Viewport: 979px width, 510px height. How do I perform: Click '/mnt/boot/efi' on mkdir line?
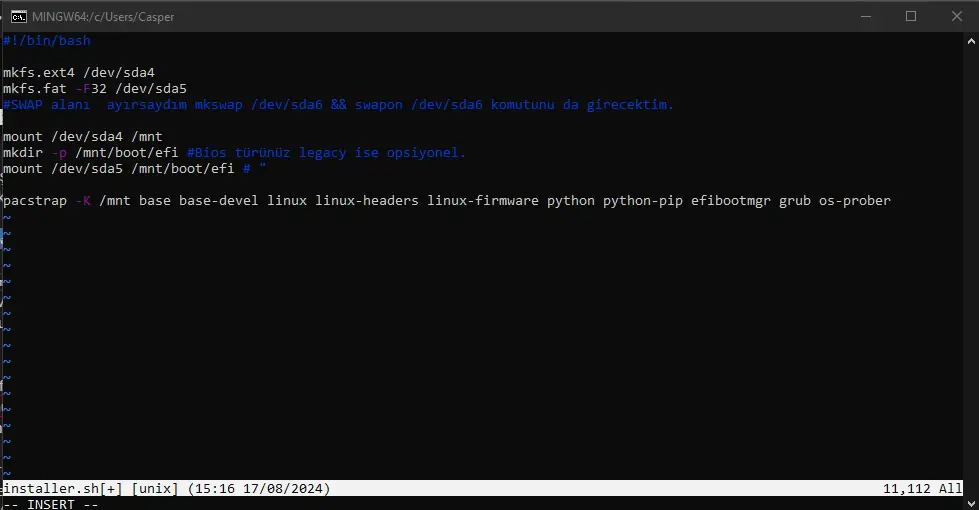tap(127, 153)
